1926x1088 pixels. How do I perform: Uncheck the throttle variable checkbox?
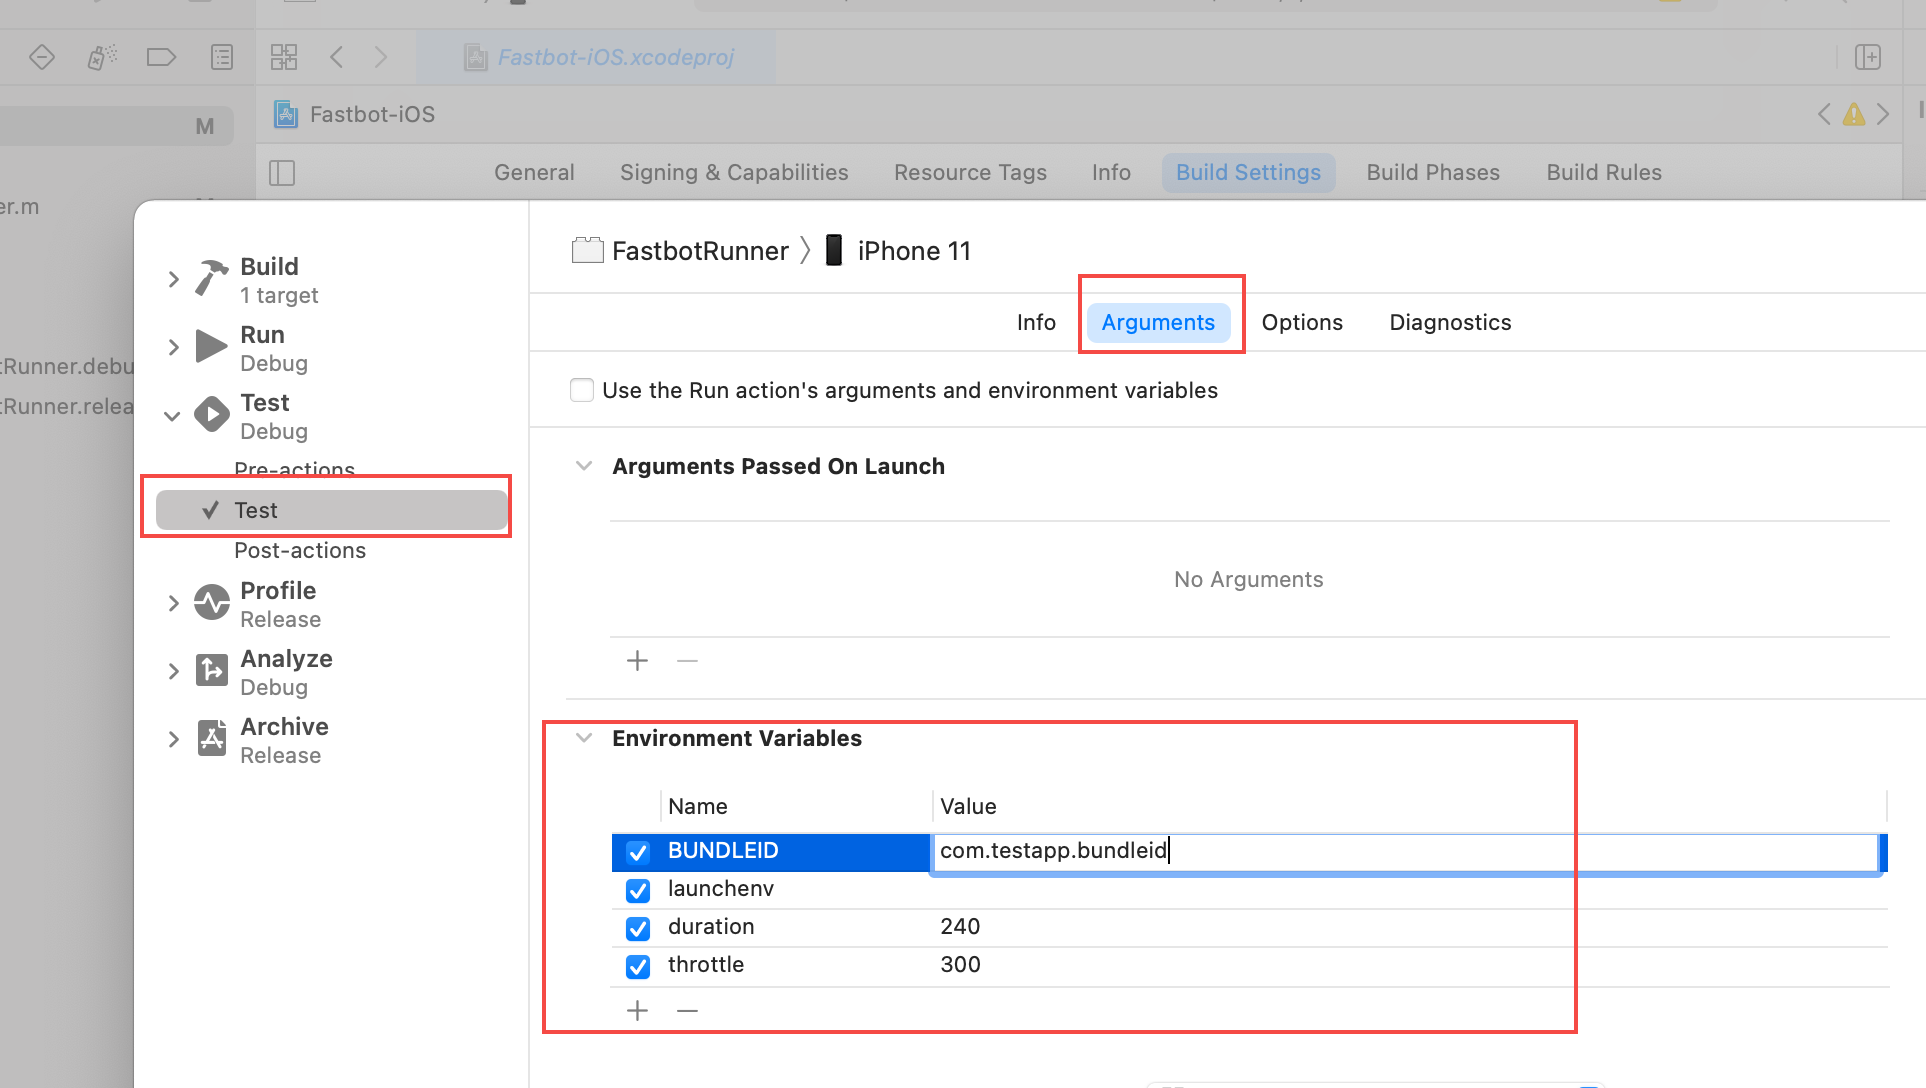(x=638, y=966)
